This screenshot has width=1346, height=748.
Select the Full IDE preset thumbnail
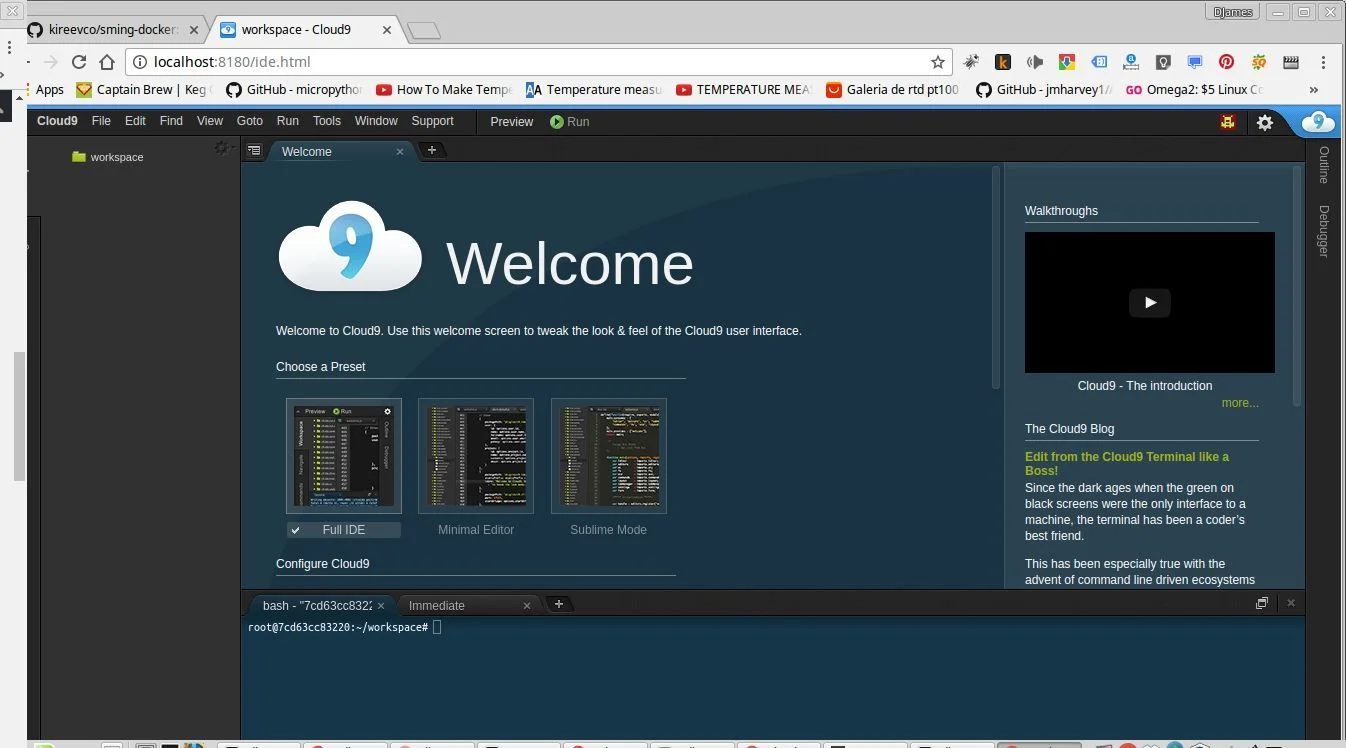(x=344, y=456)
